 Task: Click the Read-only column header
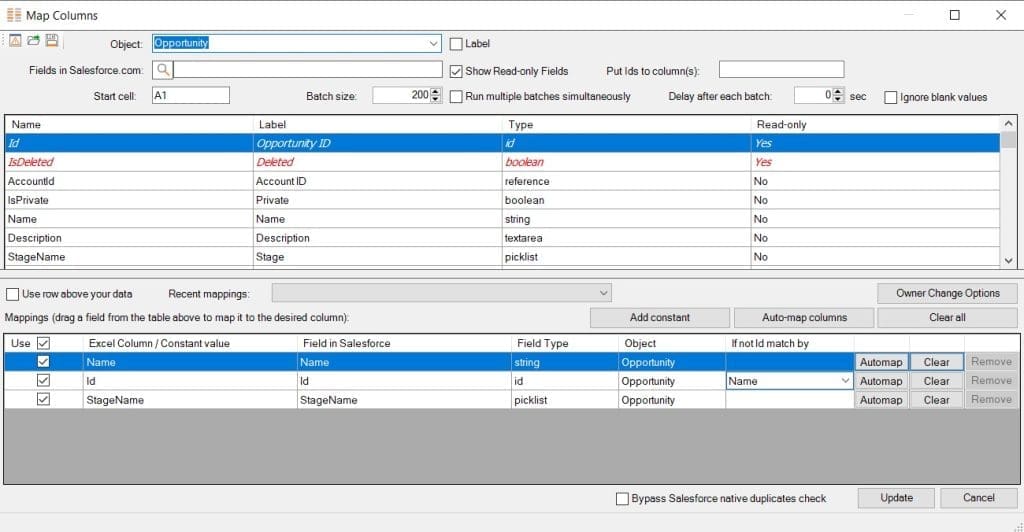point(874,125)
